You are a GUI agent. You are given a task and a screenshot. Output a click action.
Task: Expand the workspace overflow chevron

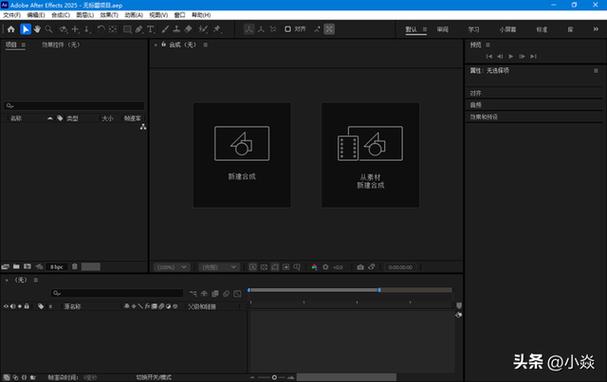pyautogui.click(x=596, y=29)
